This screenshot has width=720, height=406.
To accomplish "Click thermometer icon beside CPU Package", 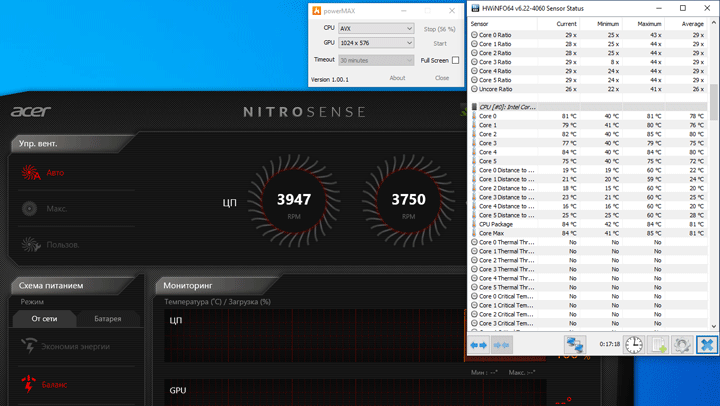I will pos(474,224).
